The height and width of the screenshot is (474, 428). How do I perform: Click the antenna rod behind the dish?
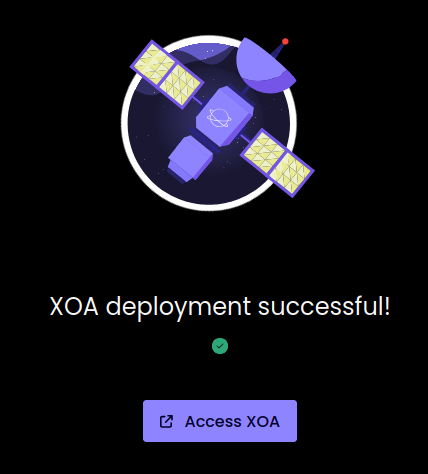pyautogui.click(x=279, y=51)
